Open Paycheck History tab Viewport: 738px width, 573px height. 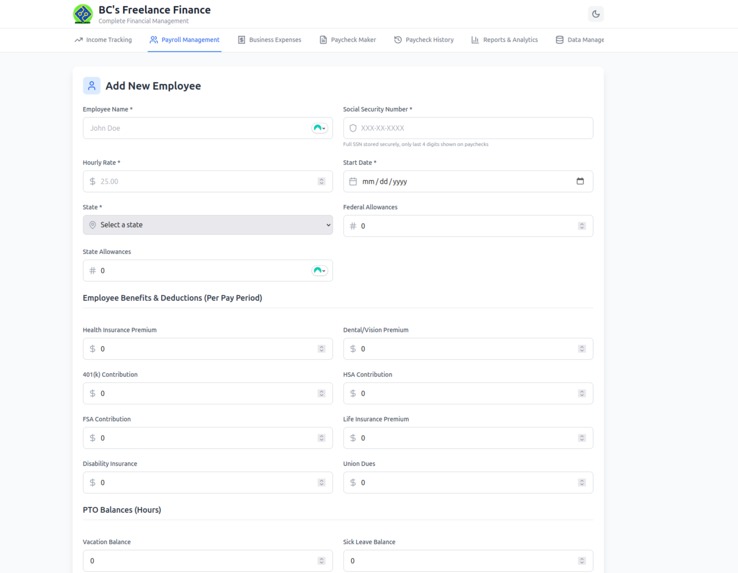click(424, 40)
